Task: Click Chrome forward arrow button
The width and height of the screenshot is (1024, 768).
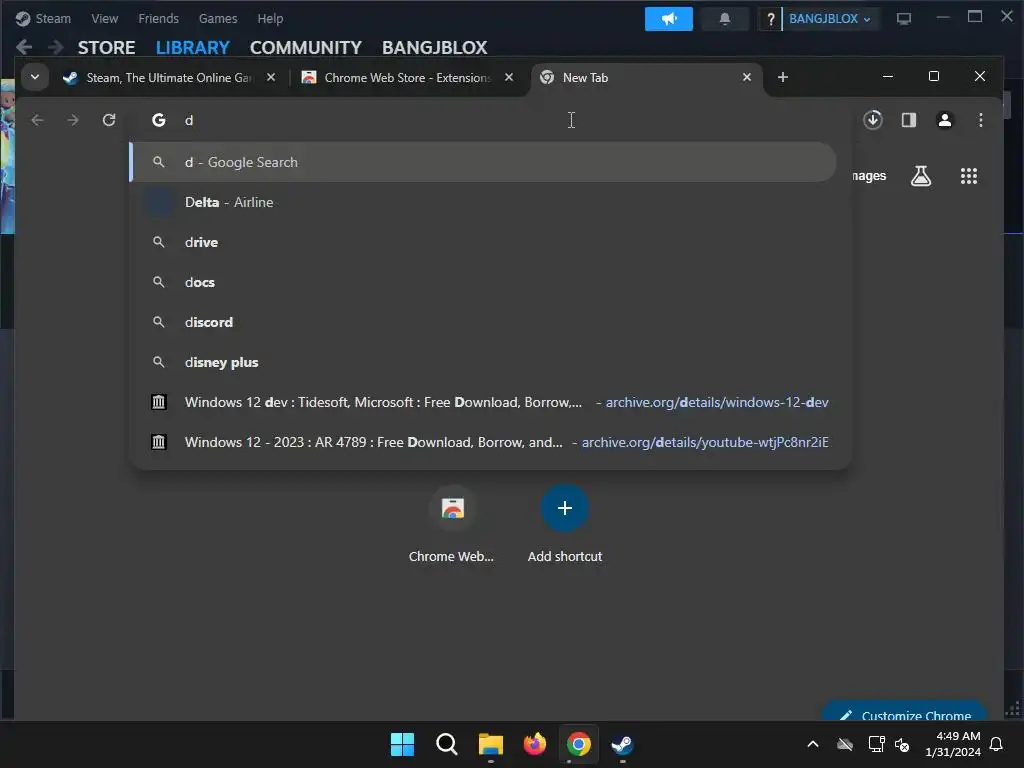Action: coord(73,120)
